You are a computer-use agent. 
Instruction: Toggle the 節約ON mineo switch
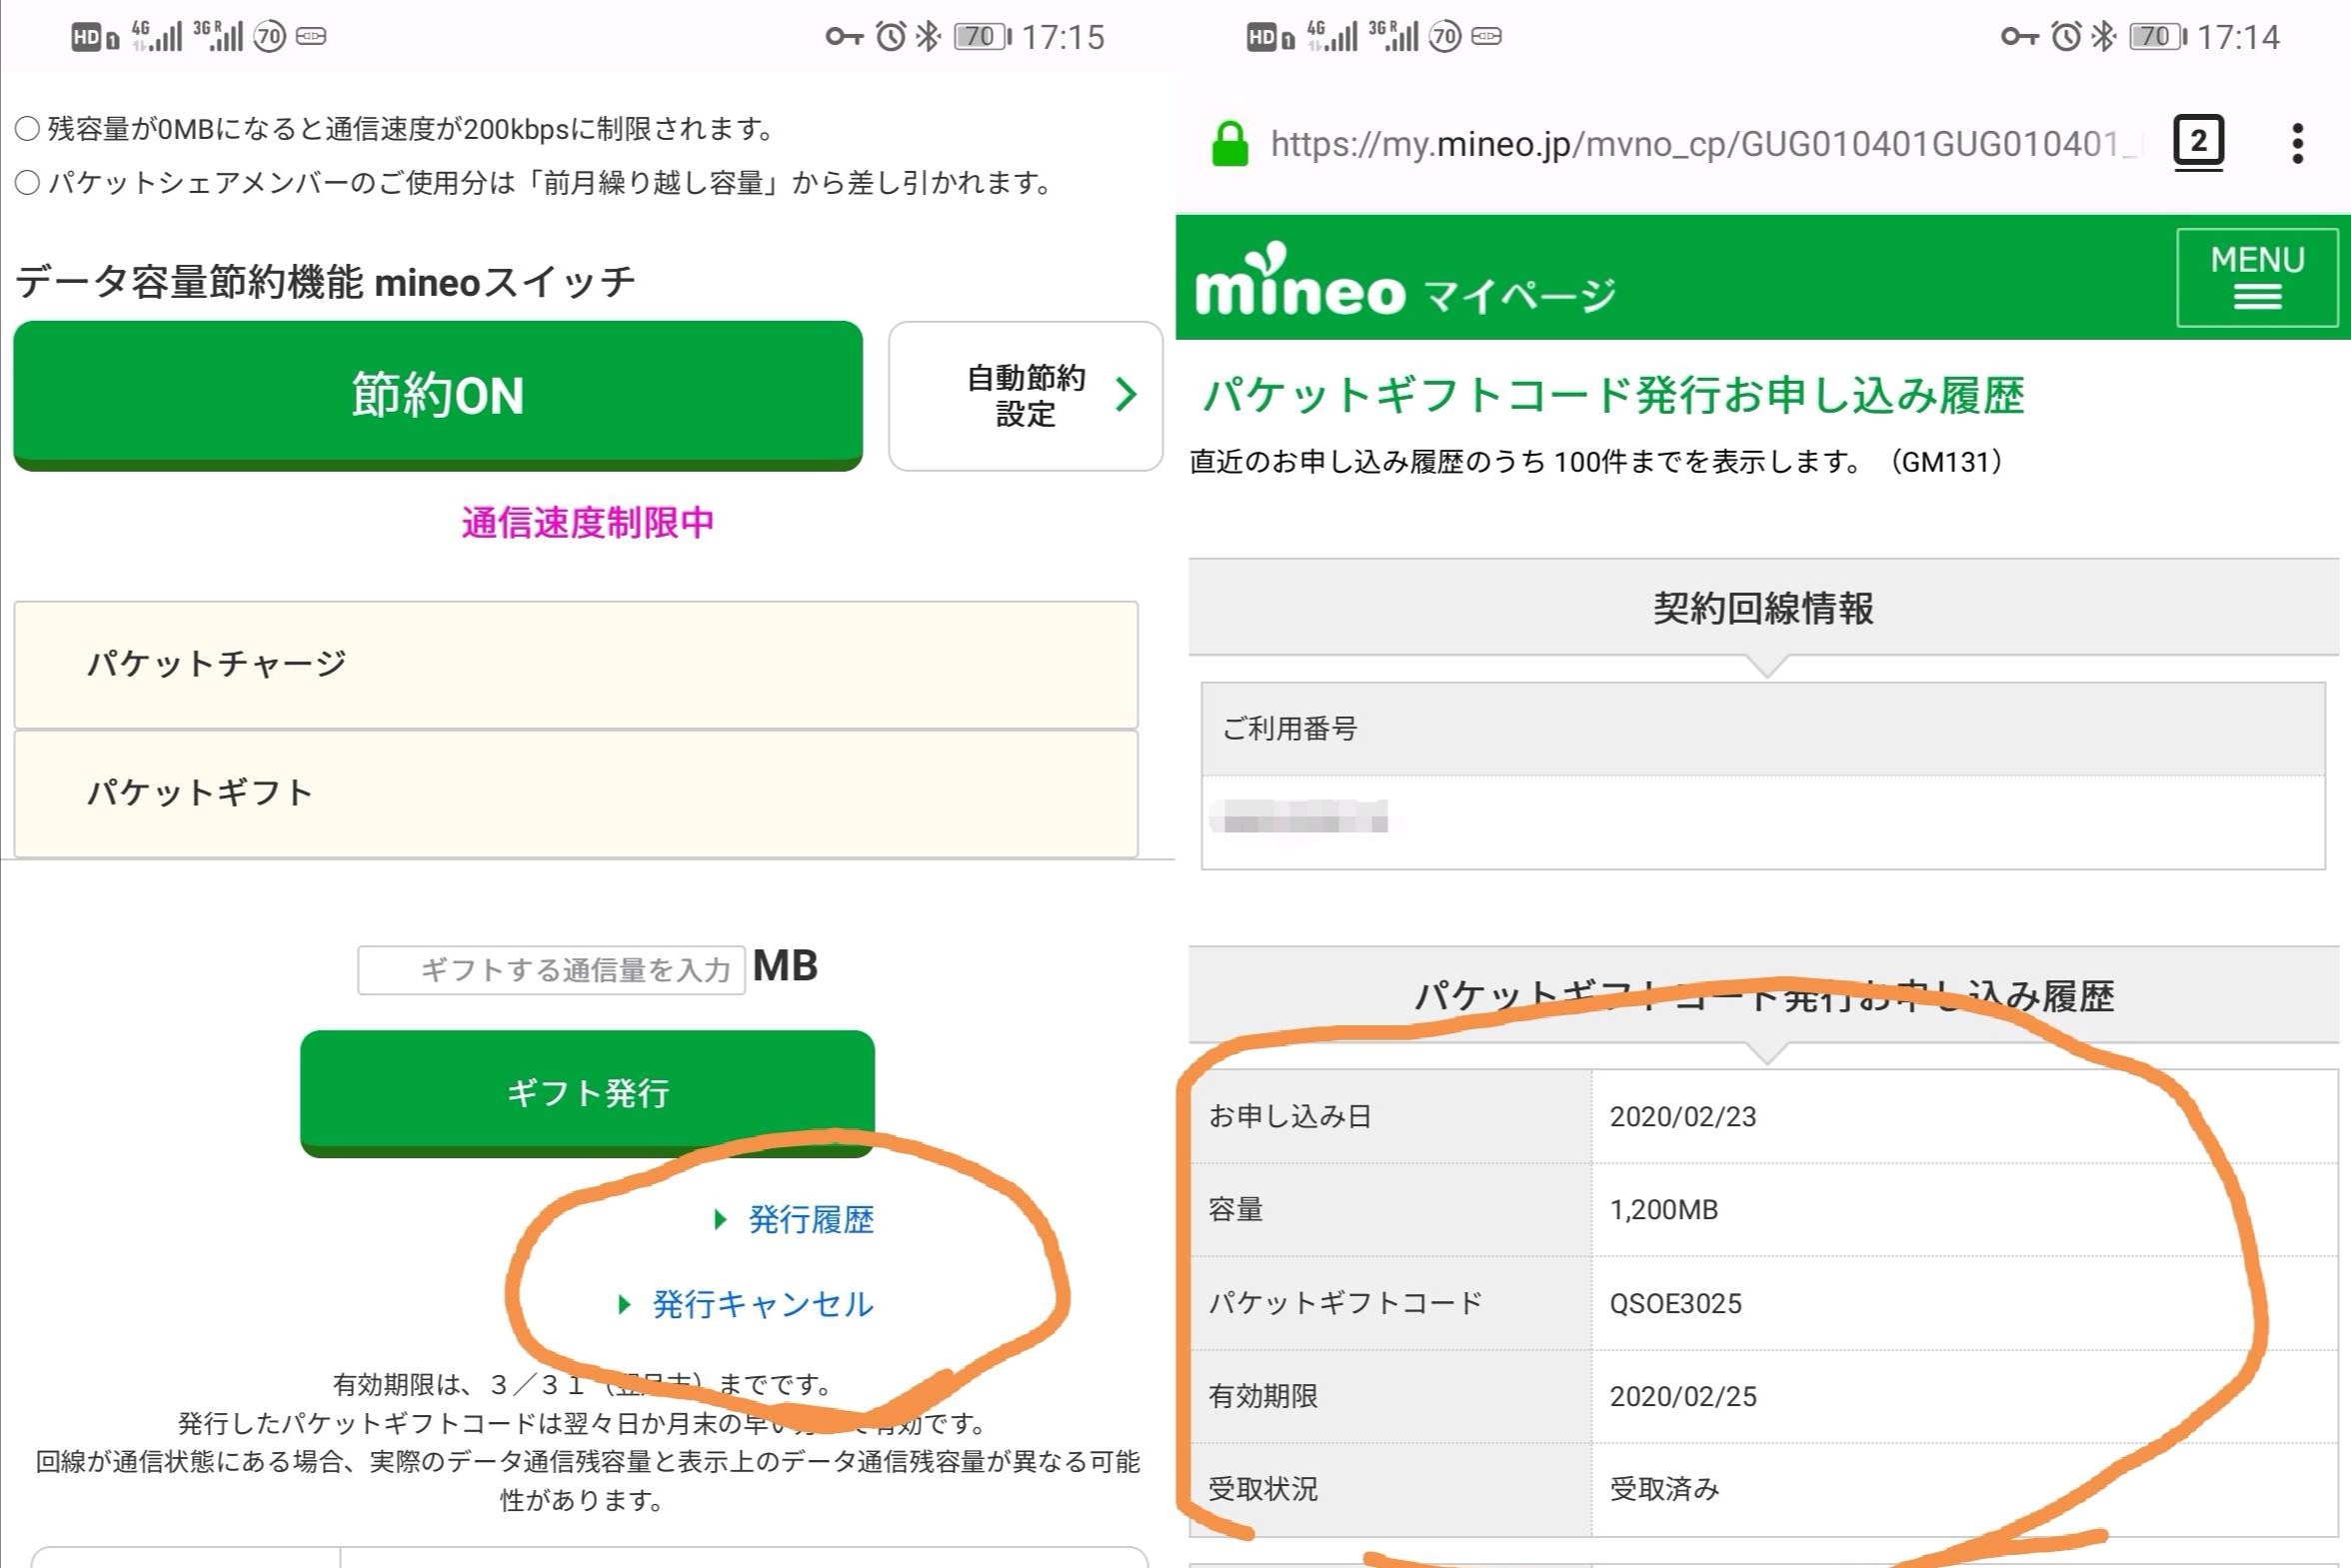[x=437, y=394]
